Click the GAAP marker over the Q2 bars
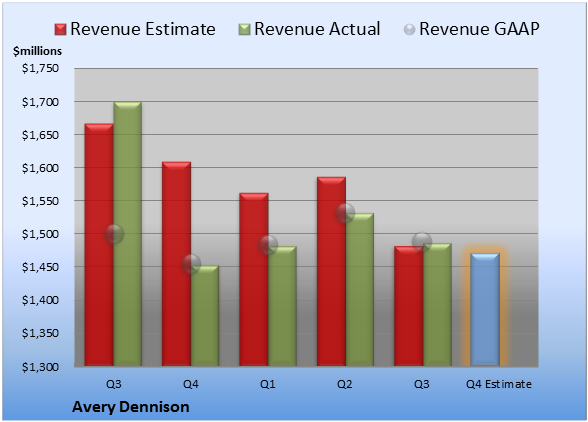Image resolution: width=588 pixels, height=422 pixels. (345, 213)
